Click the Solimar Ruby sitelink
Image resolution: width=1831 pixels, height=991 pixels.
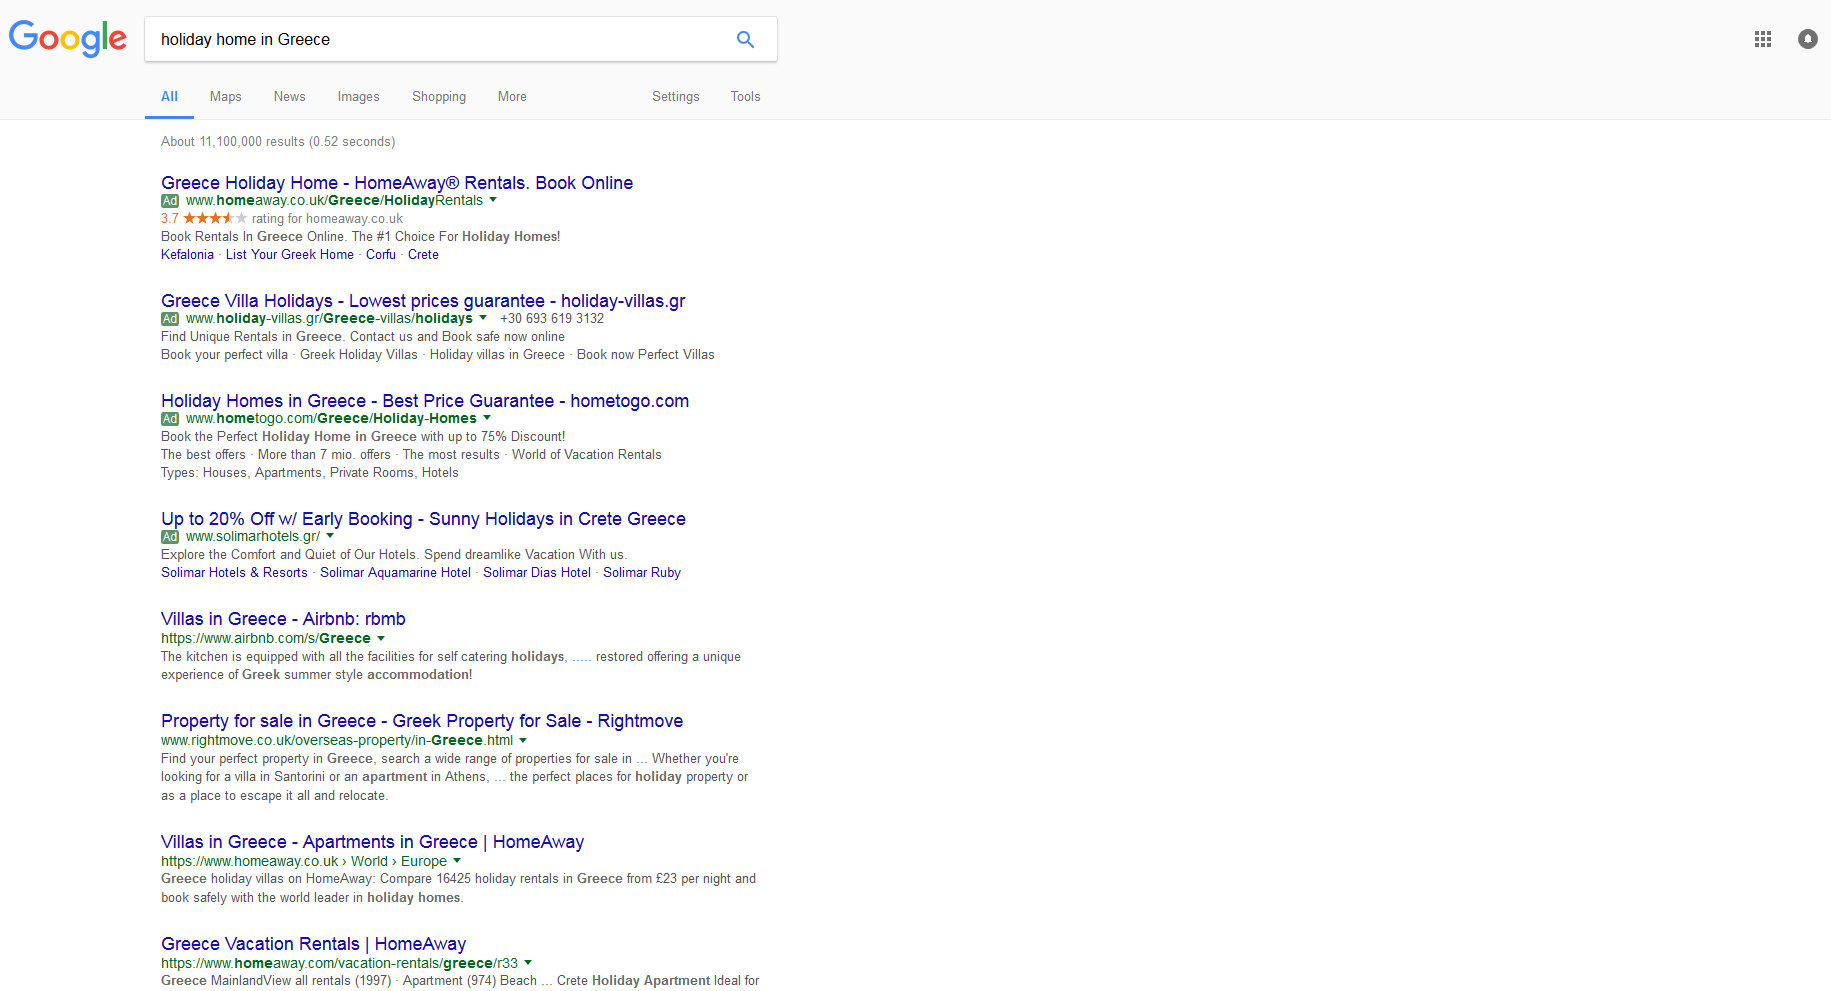(x=642, y=573)
